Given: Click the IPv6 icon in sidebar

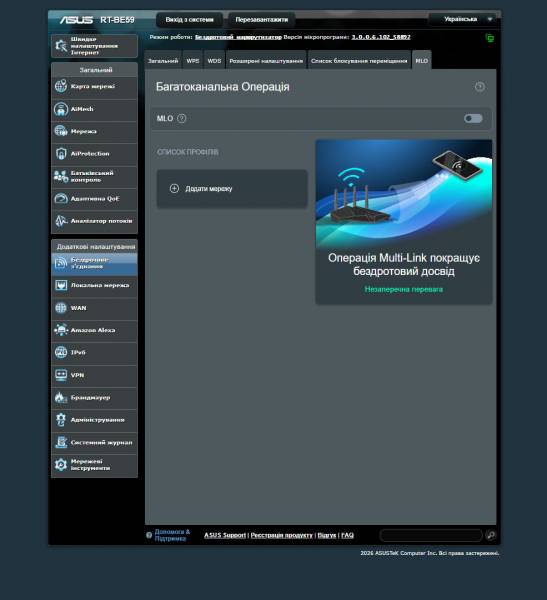Looking at the screenshot, I should pos(61,352).
